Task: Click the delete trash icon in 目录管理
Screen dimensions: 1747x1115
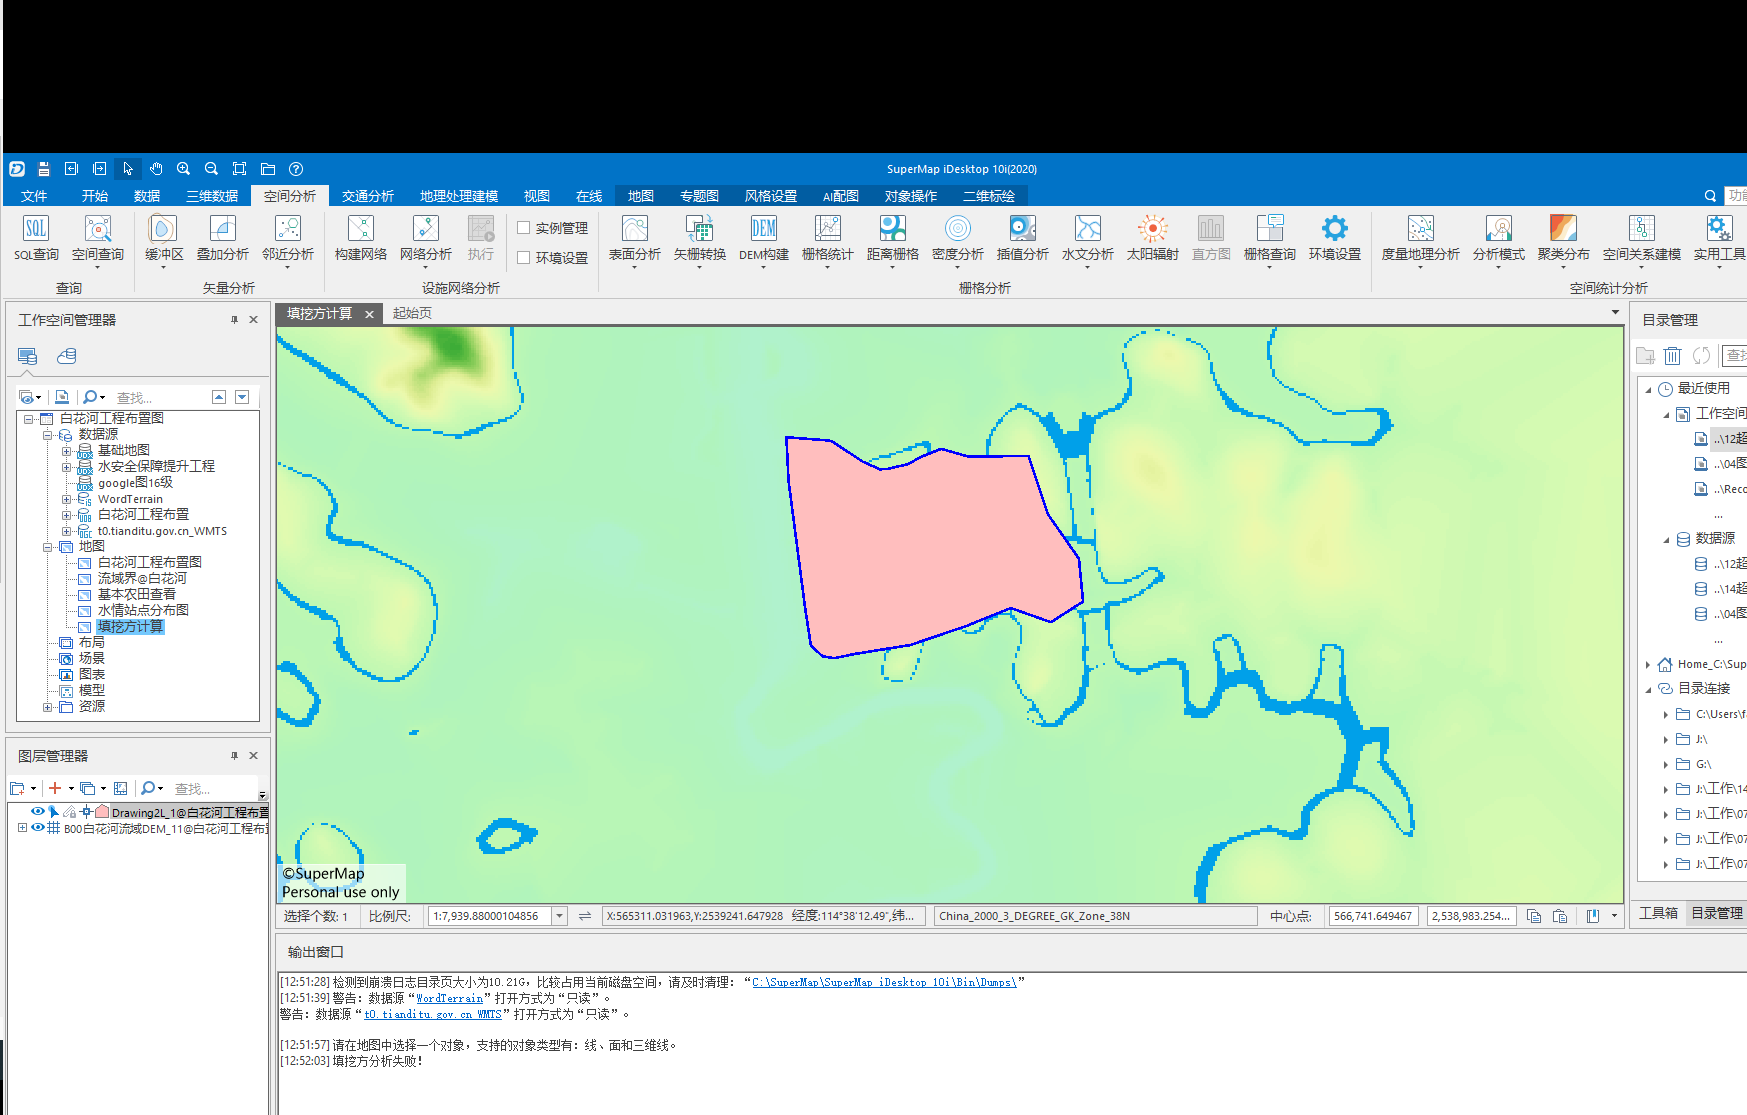Action: click(1672, 356)
